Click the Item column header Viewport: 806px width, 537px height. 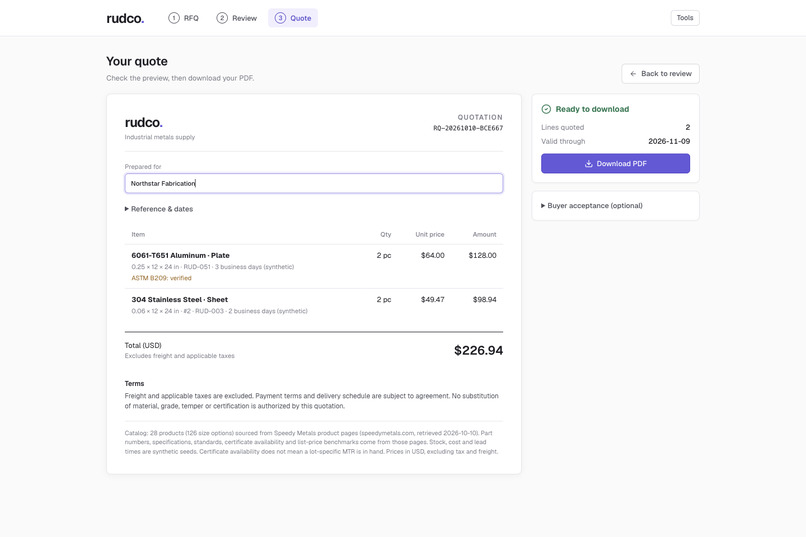click(138, 234)
